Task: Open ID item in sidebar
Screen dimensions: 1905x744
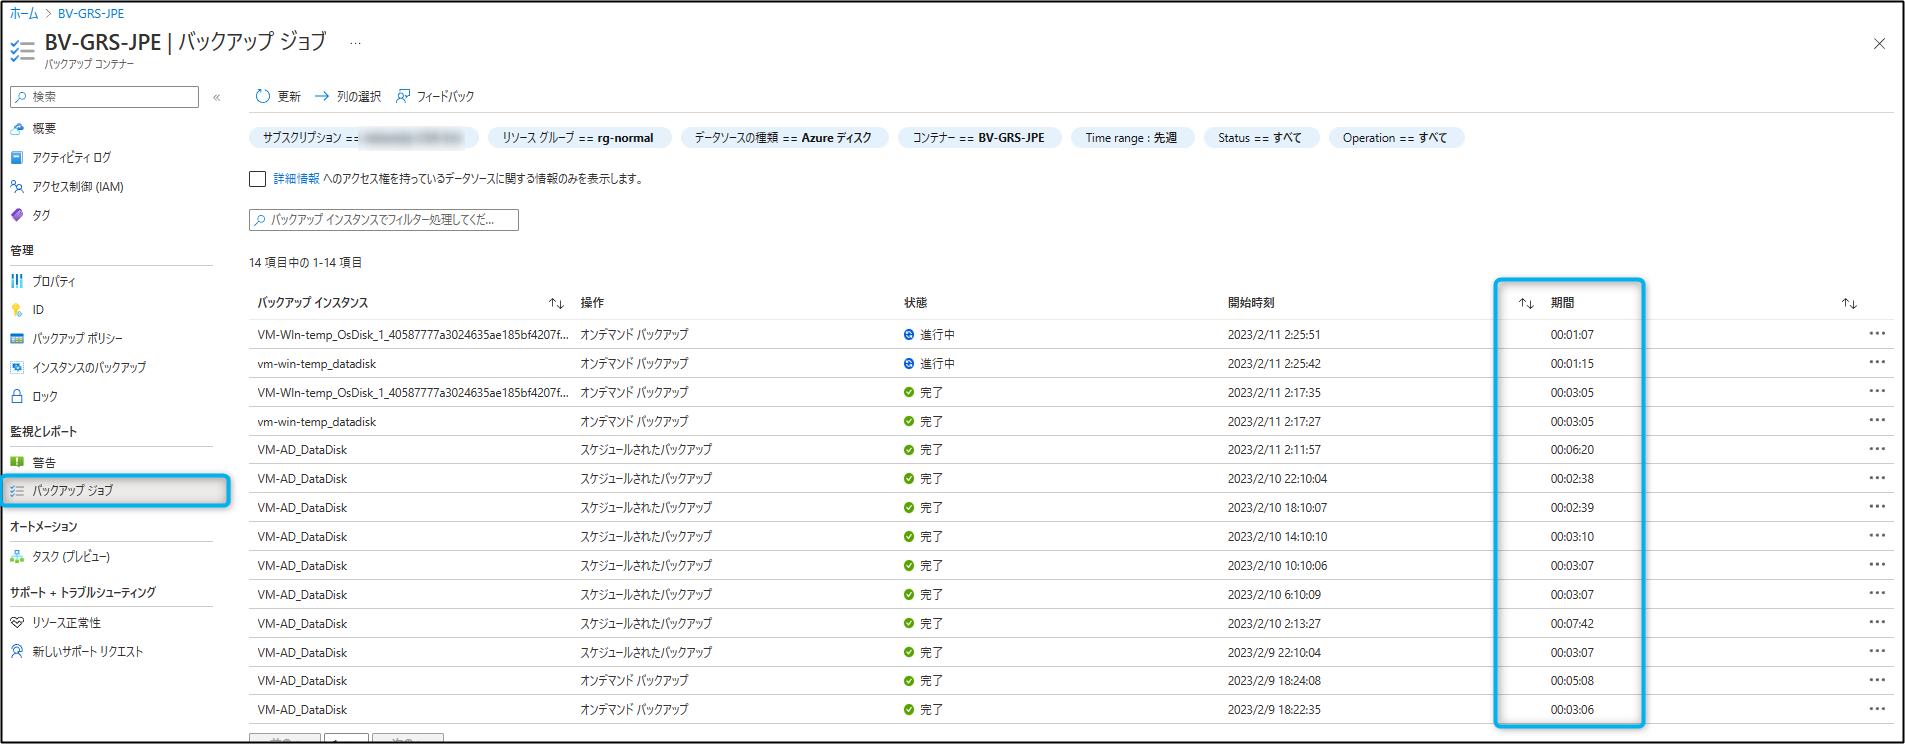Action: point(38,310)
